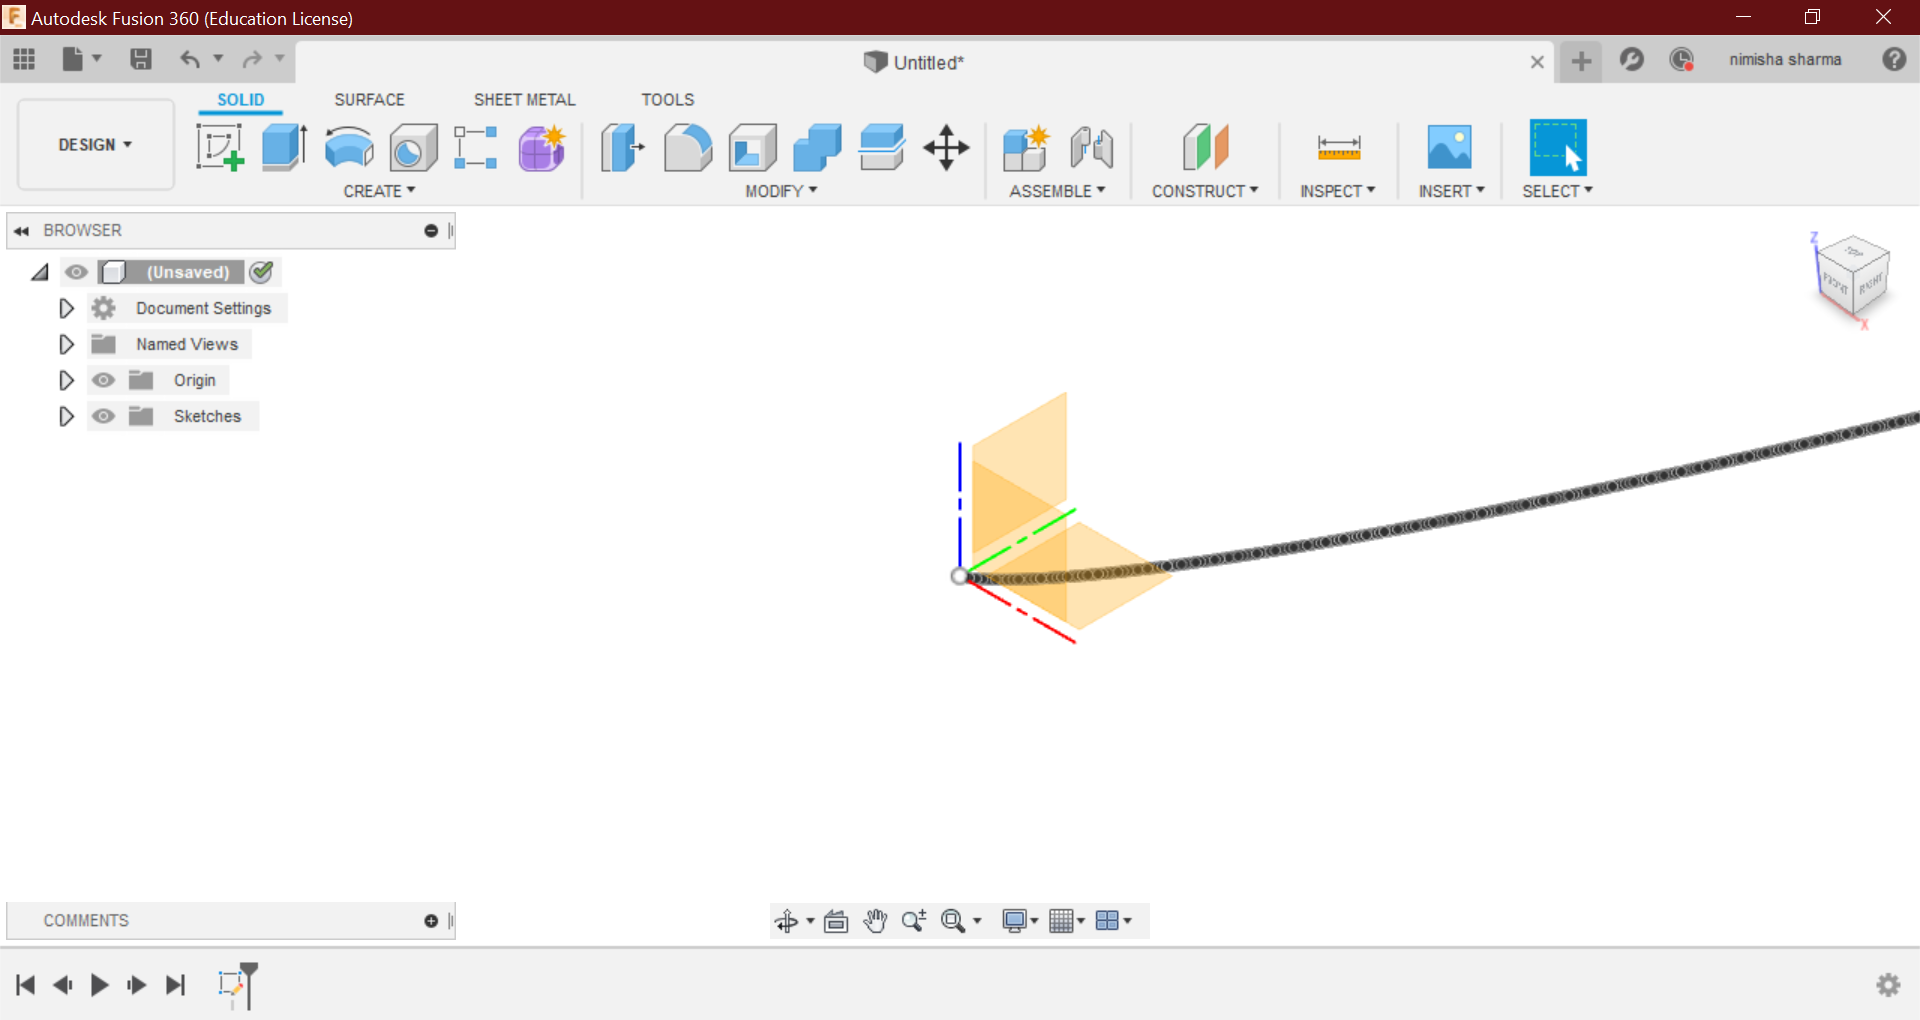Open timeline settings gear

1888,985
